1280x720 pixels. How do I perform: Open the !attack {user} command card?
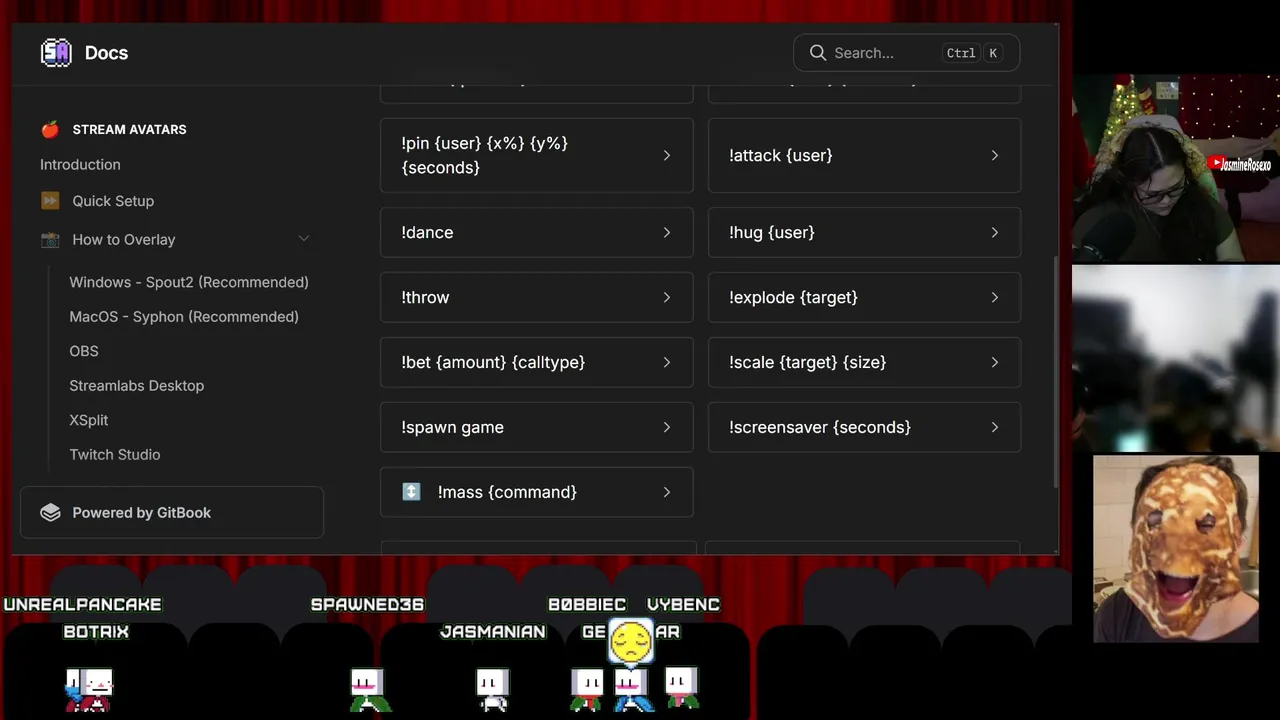[865, 155]
